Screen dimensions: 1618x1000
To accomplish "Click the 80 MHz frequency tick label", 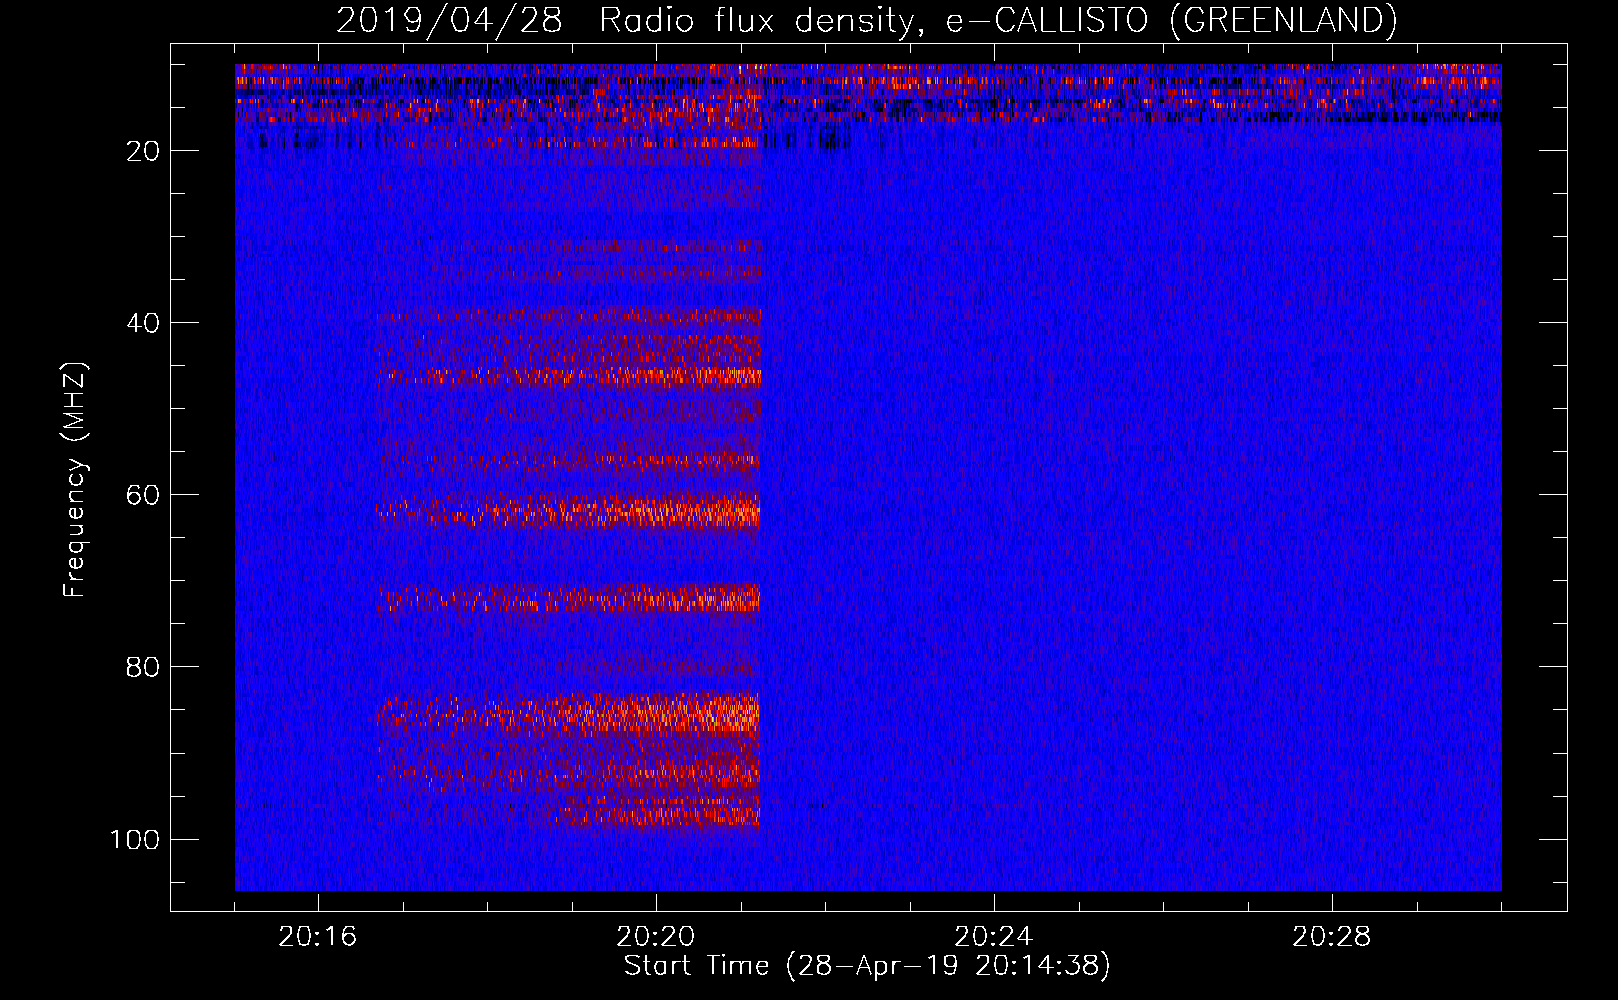I will (143, 667).
